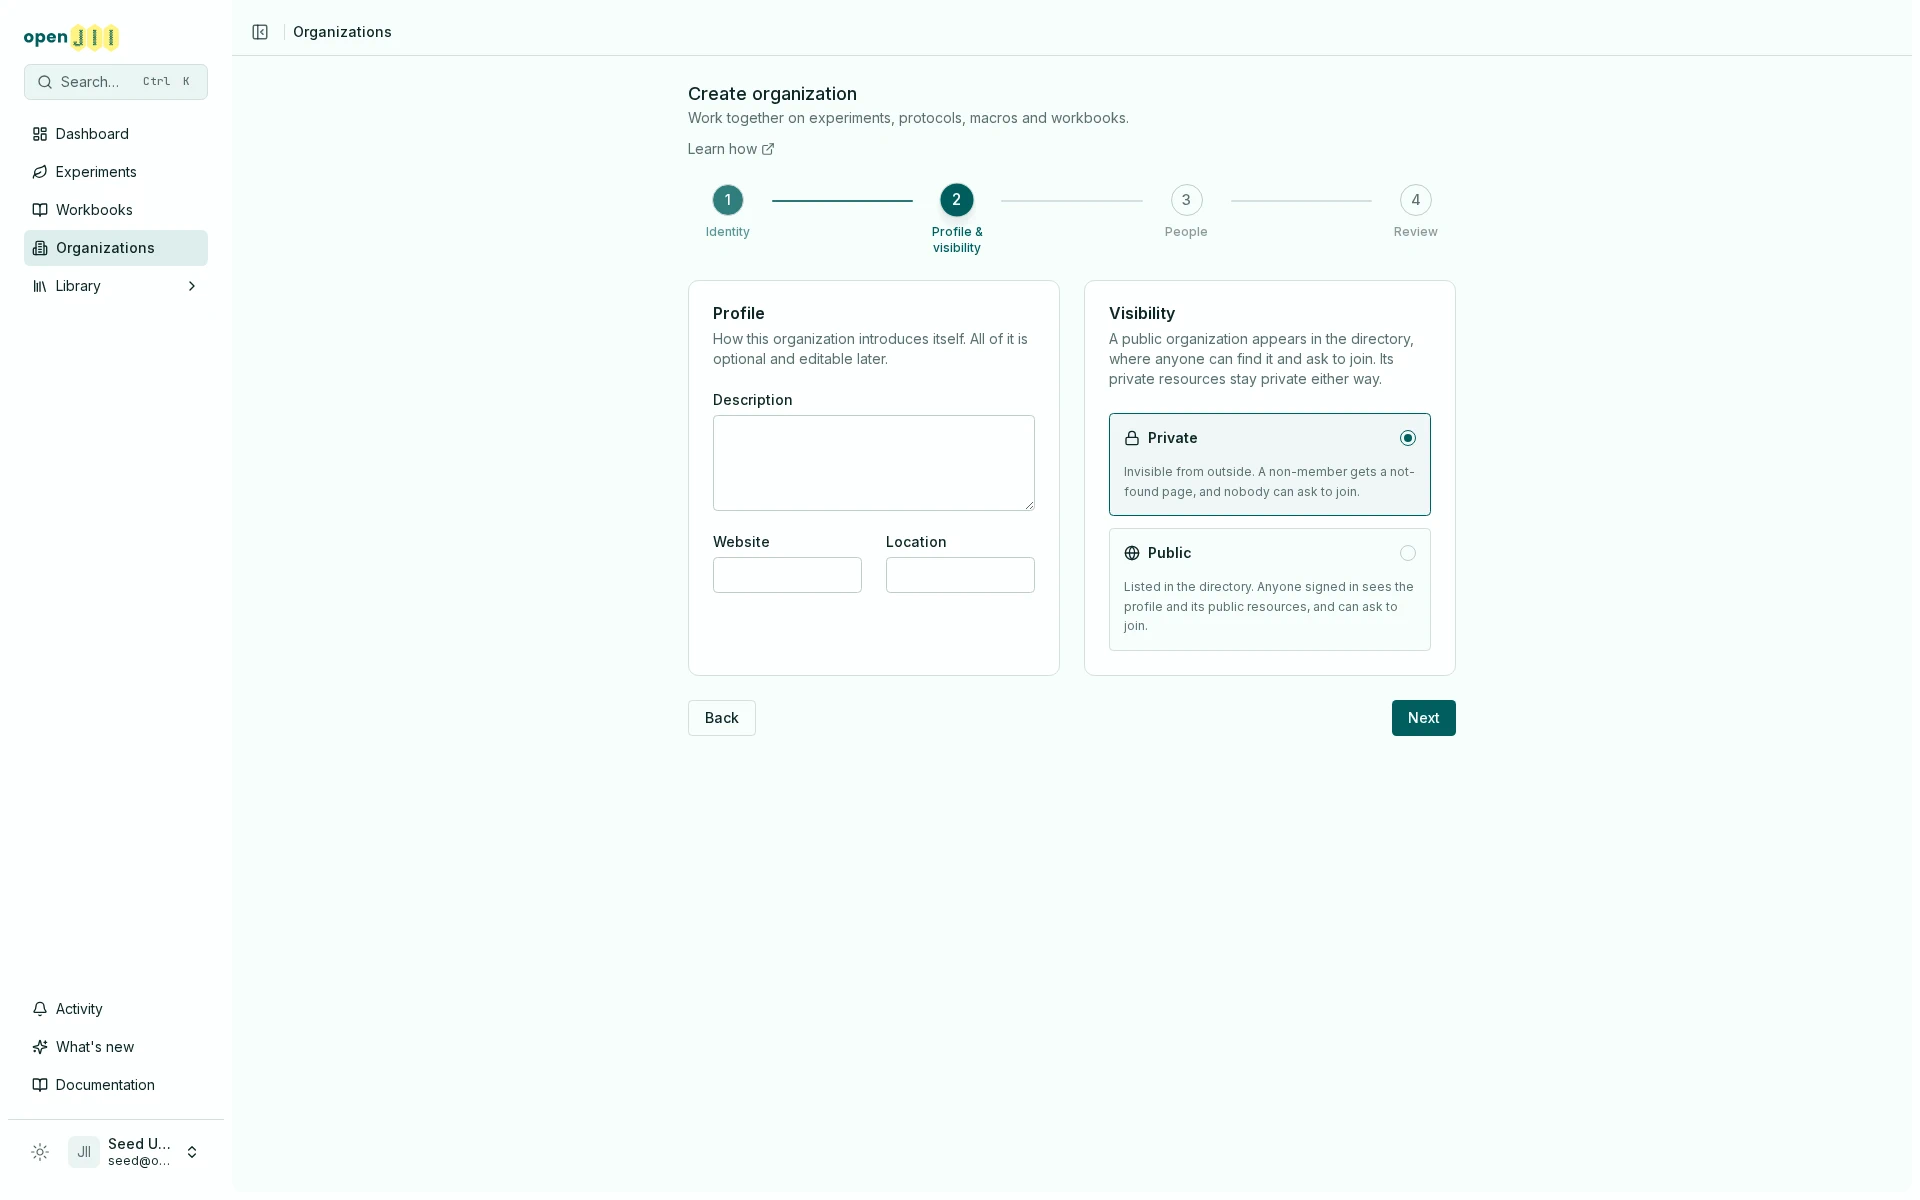
Task: Focus the Description text area
Action: 874,463
